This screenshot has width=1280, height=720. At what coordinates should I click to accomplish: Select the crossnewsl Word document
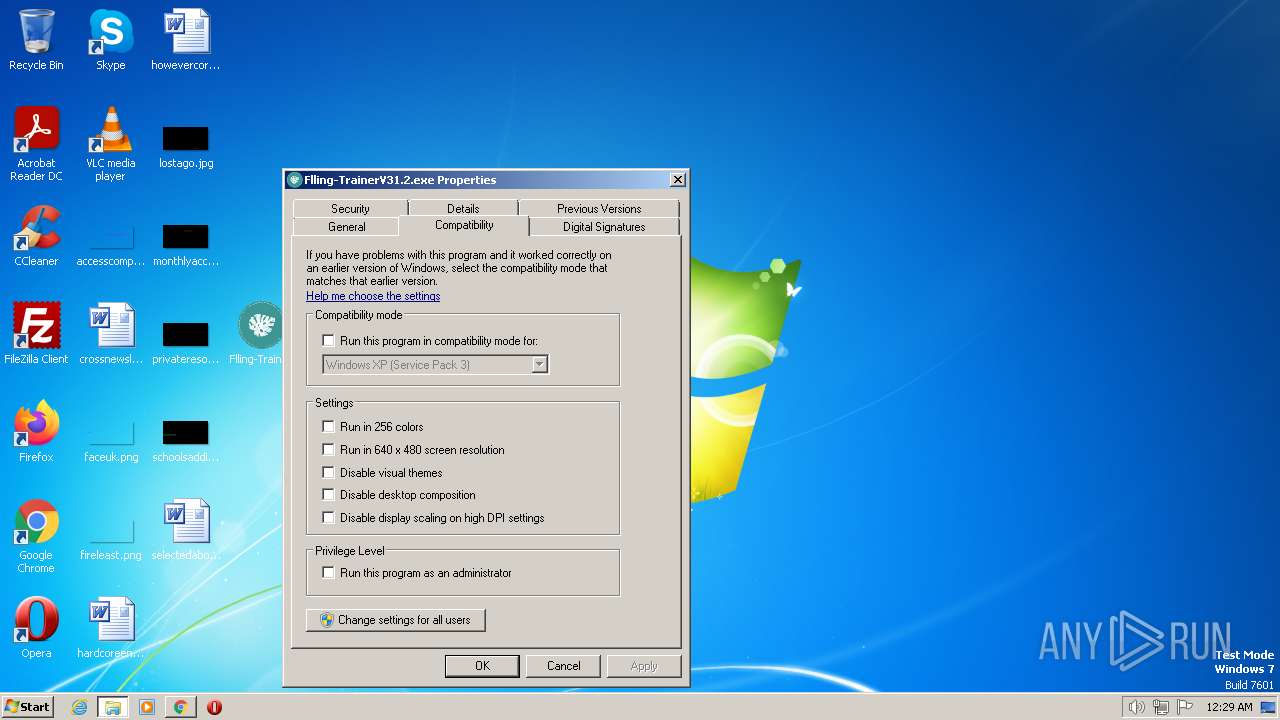[110, 333]
